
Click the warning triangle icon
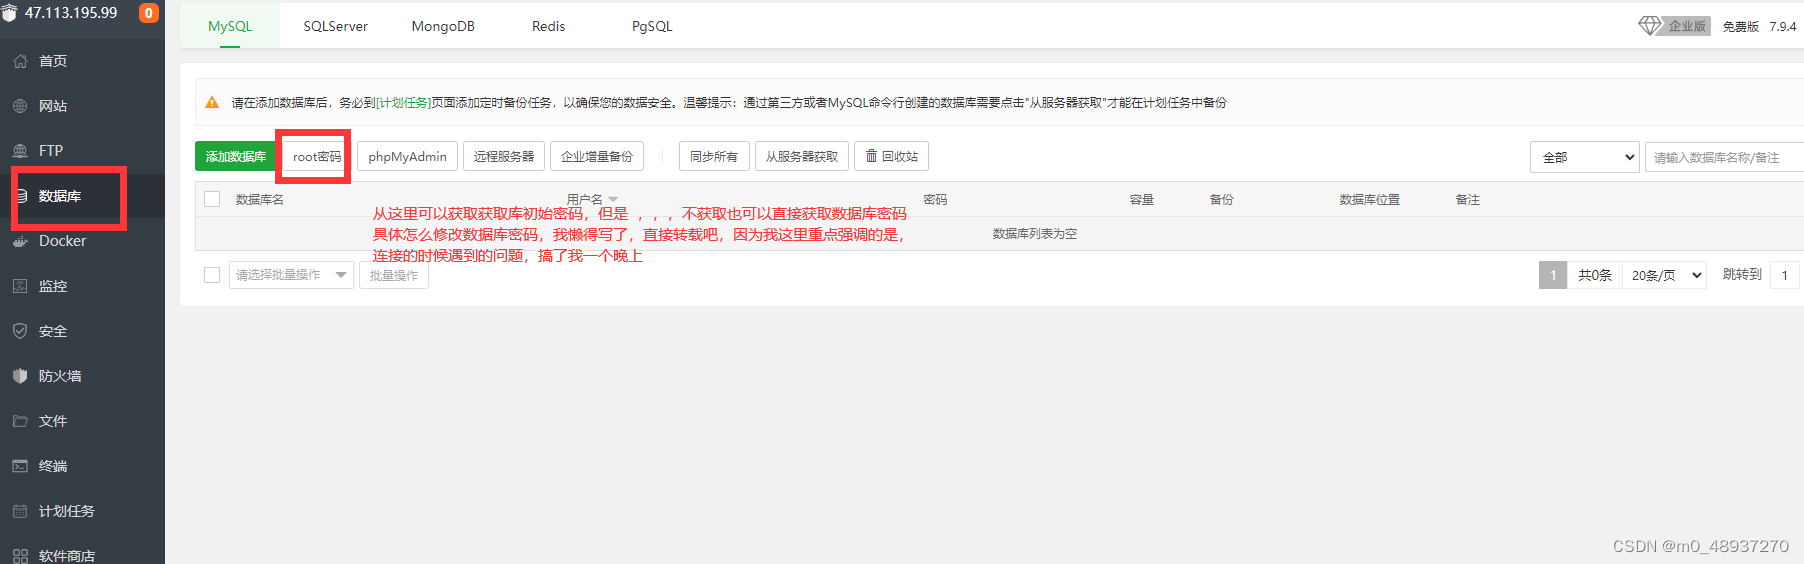212,102
